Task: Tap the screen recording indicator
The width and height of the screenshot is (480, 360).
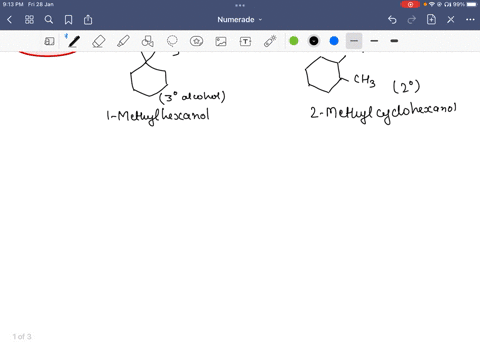Action: (410, 4)
